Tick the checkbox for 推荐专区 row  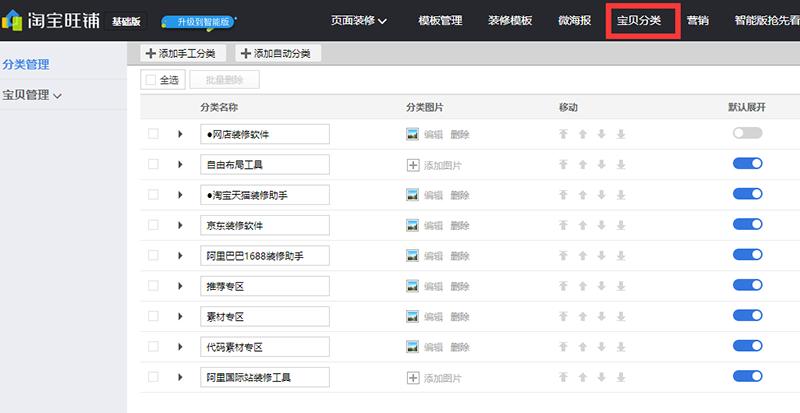153,286
